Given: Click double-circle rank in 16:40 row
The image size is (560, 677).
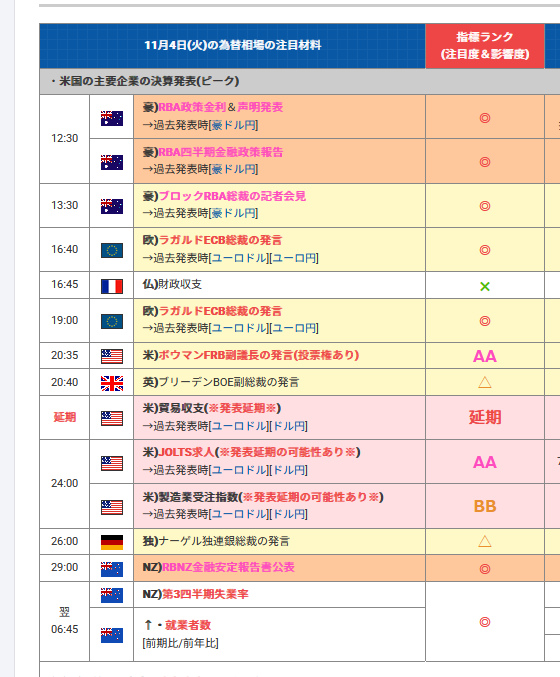Looking at the screenshot, I should point(485,250).
